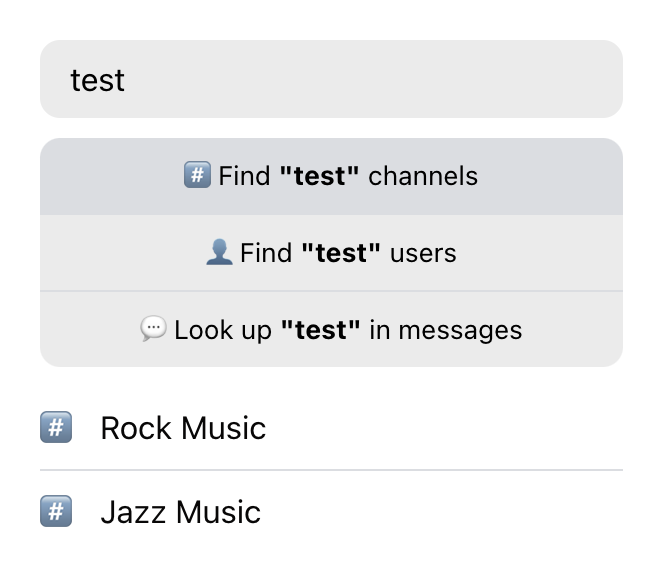Click the word "channels" in first suggestion
Viewport: 662px width, 572px height.
[x=423, y=177]
